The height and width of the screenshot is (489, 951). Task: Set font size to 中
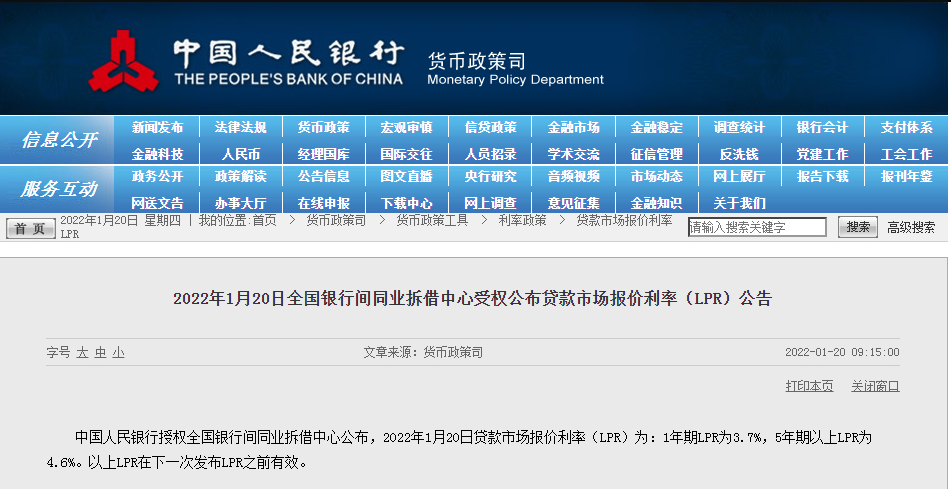(x=100, y=352)
